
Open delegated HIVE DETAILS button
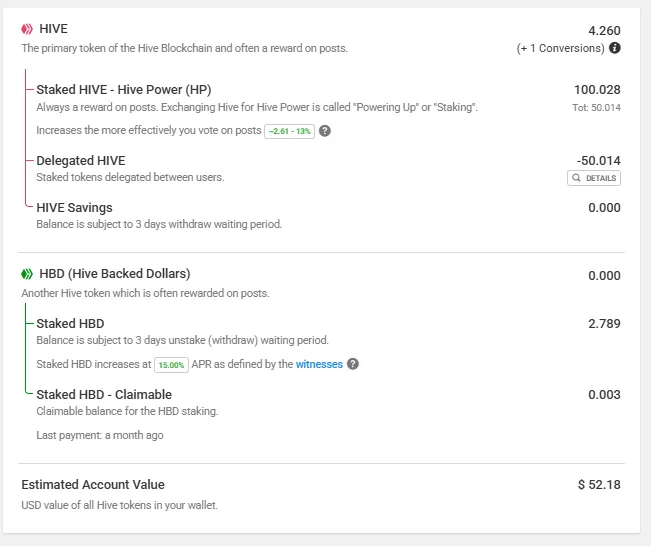(x=594, y=178)
